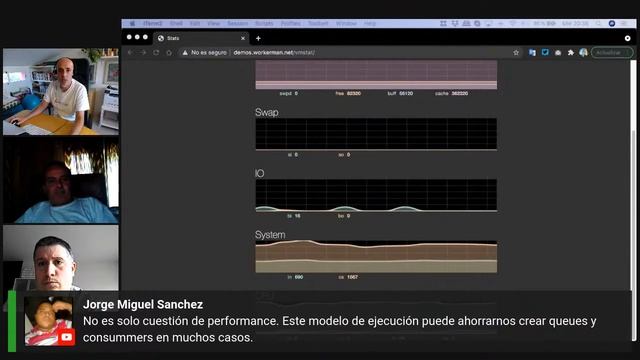Open the Help menu
The height and width of the screenshot is (360, 640).
370,24
